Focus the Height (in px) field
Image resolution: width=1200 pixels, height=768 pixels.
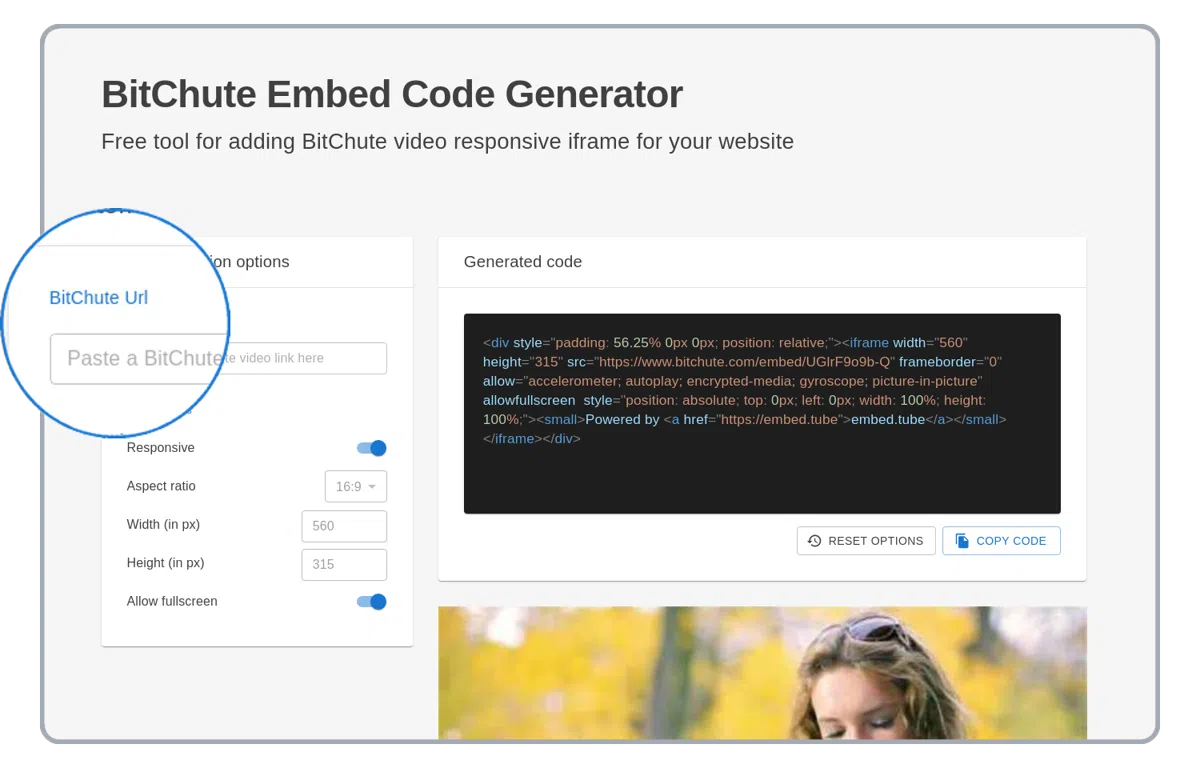344,564
